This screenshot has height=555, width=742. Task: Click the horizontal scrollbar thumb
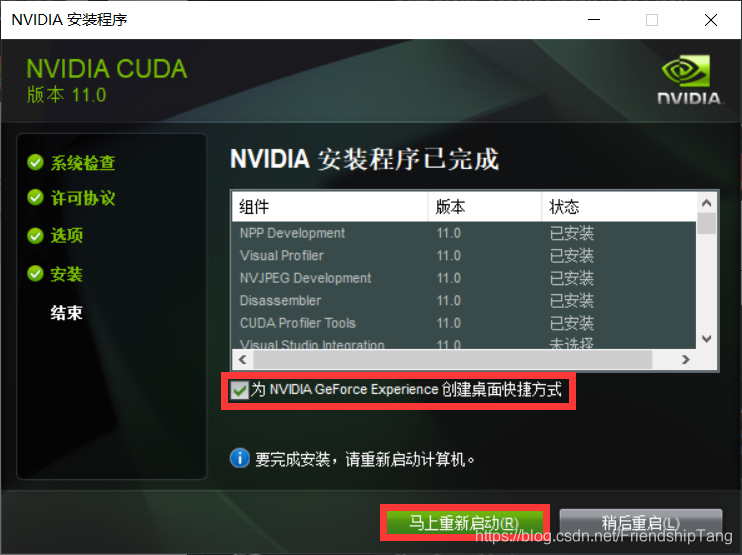coord(453,360)
